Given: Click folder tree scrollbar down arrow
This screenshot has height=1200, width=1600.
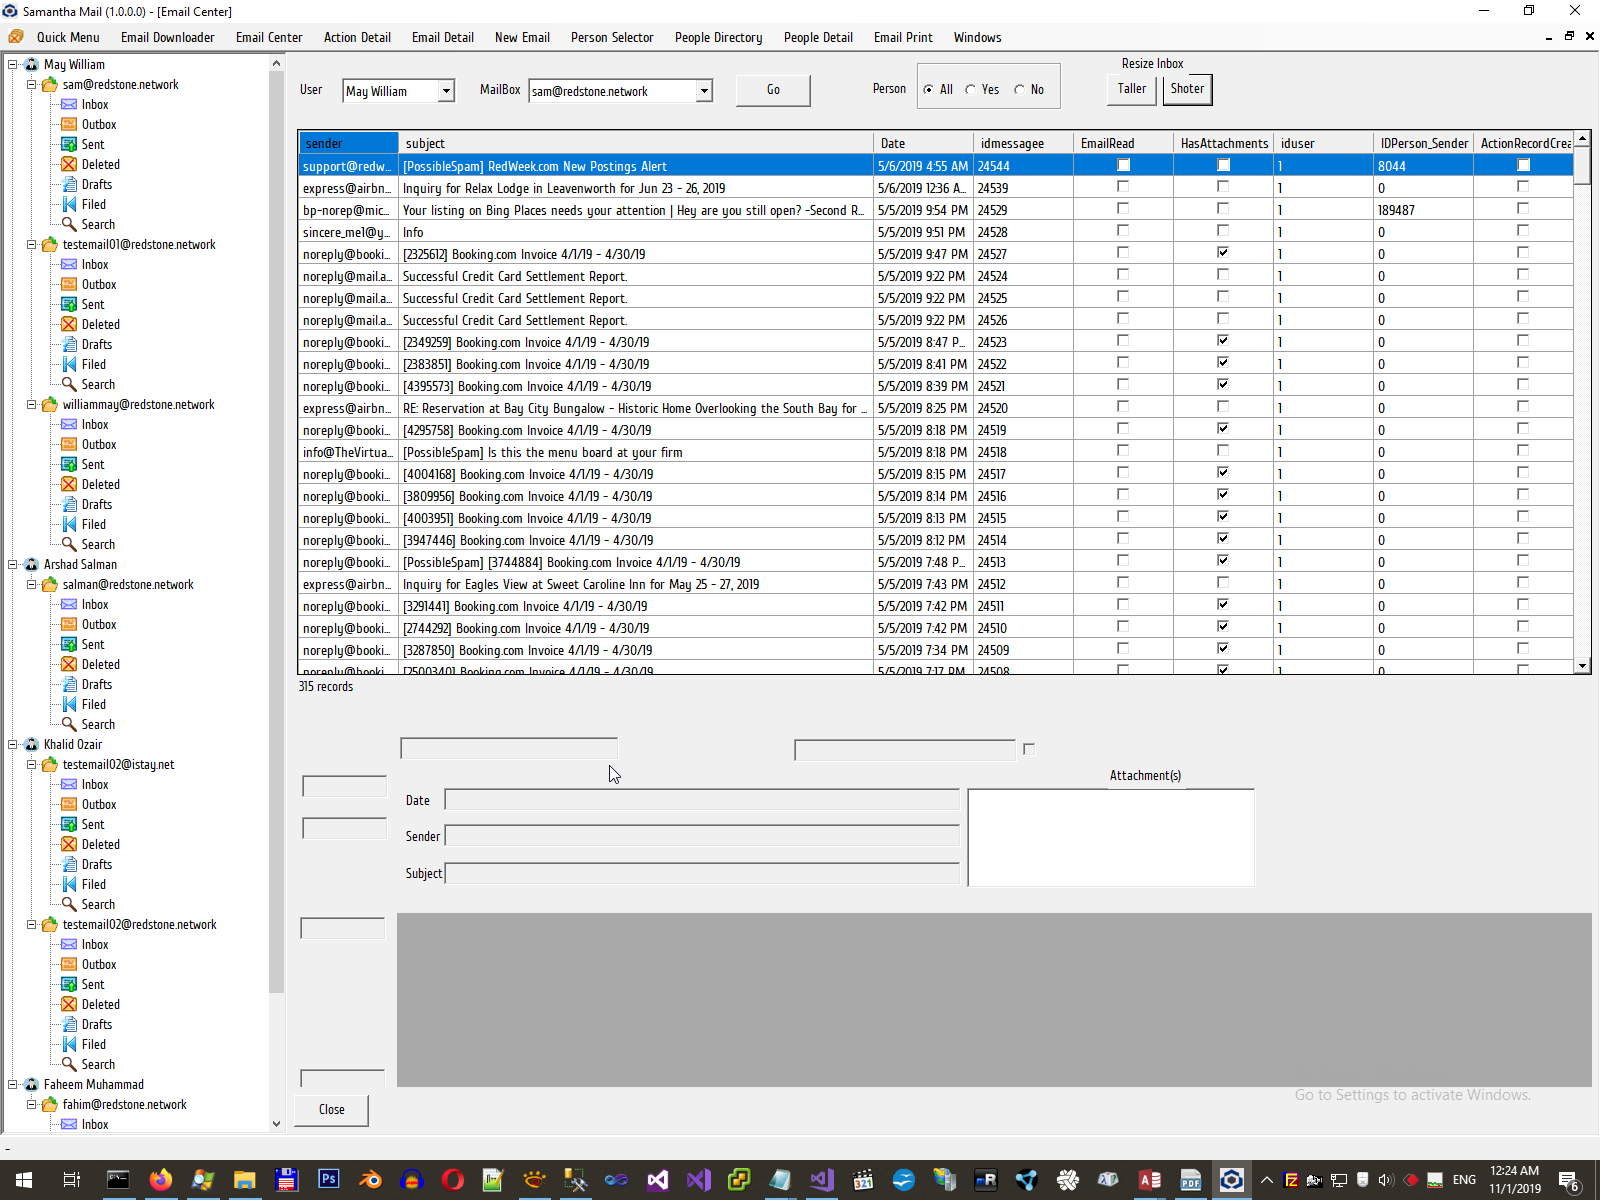Looking at the screenshot, I should 276,1124.
